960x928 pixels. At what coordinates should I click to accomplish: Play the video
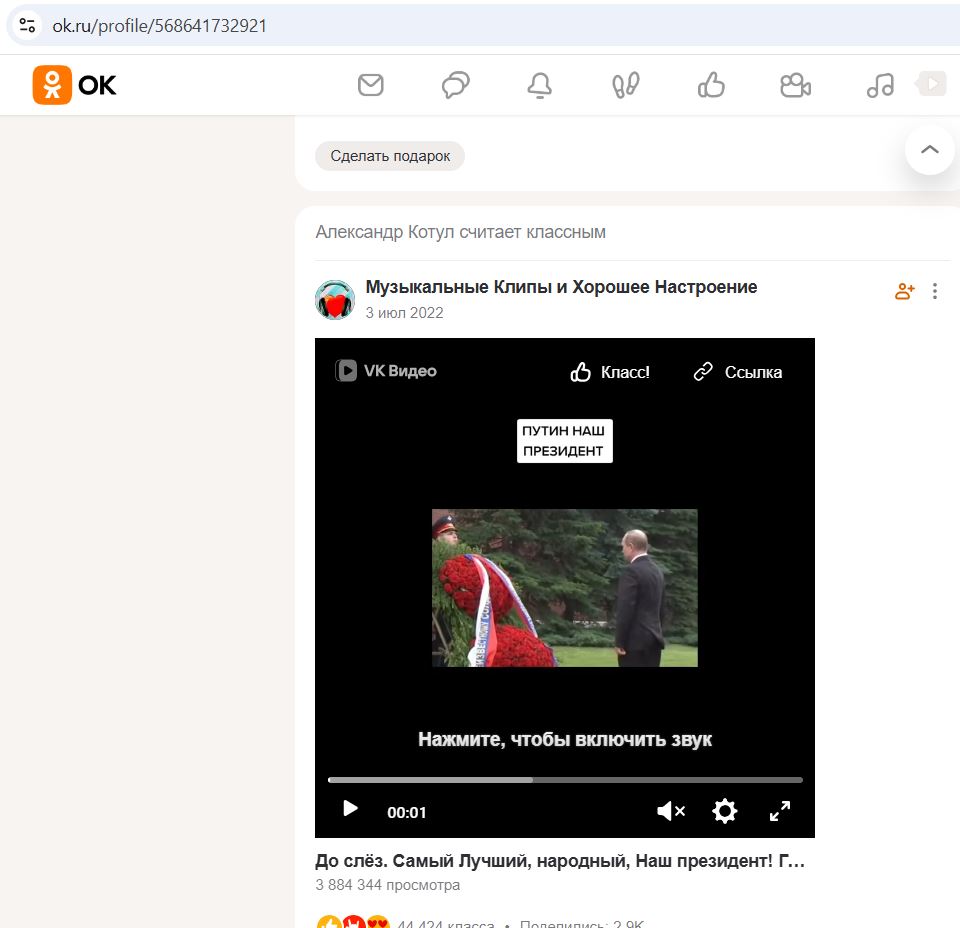(x=350, y=809)
